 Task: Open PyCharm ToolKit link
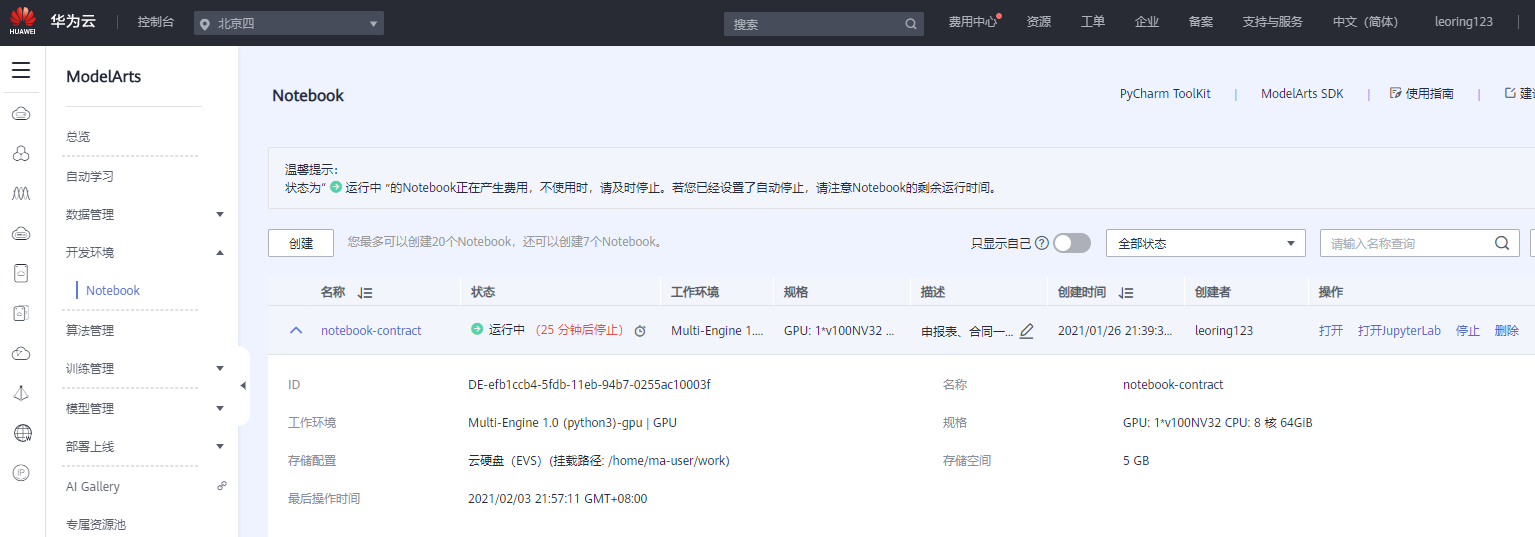point(1165,94)
